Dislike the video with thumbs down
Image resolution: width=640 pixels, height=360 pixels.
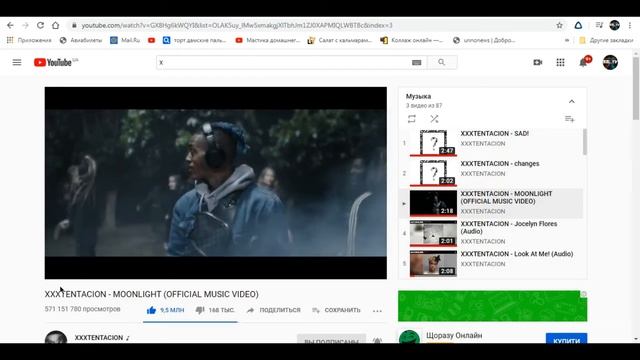click(x=215, y=310)
